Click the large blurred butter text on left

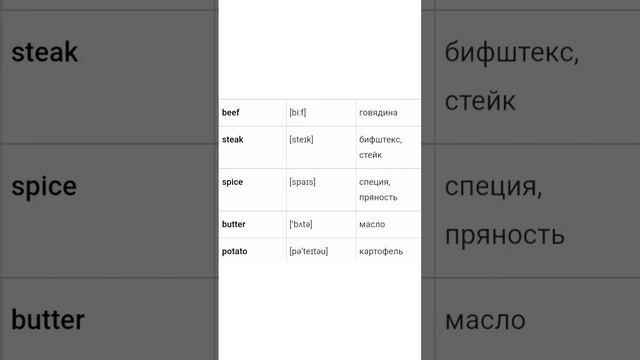(48, 320)
